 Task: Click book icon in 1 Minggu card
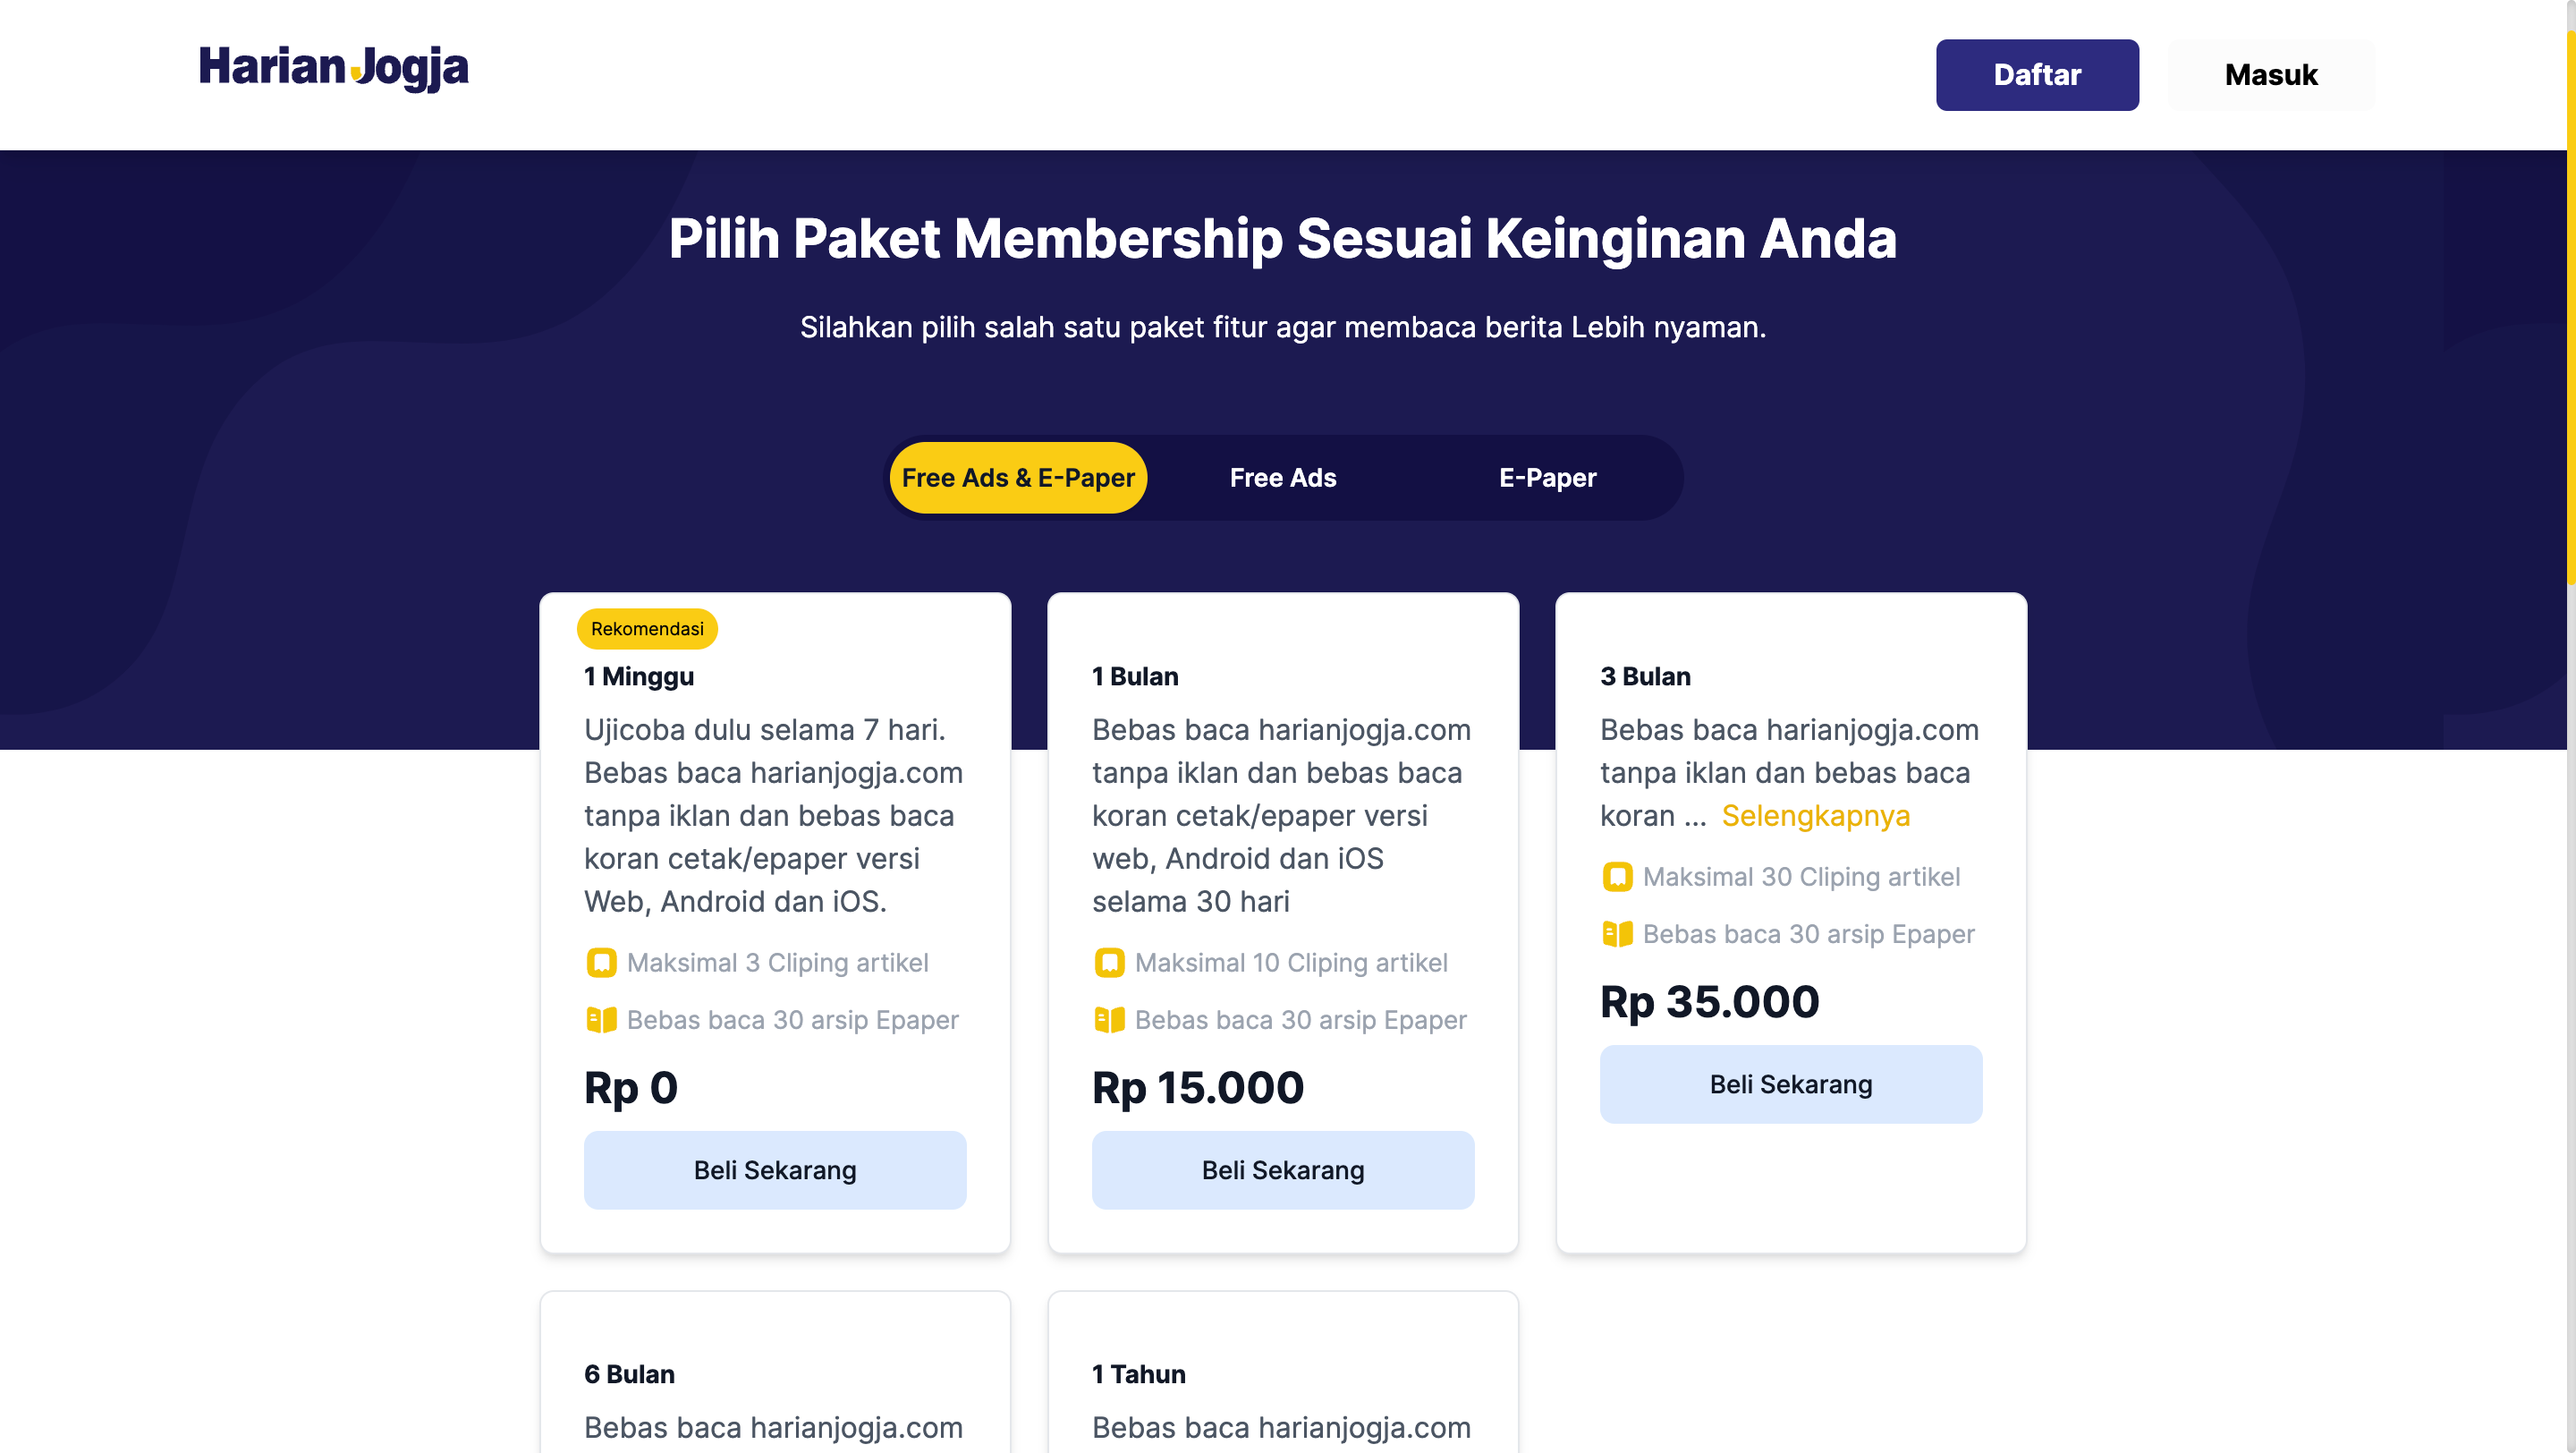tap(601, 1019)
